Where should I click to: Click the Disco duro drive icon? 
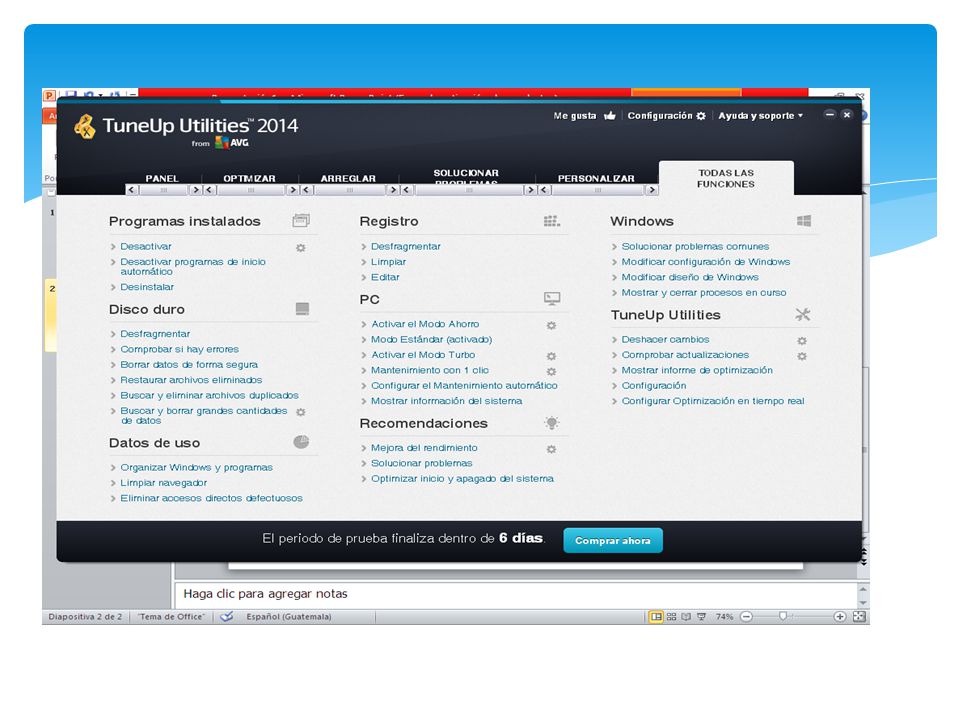click(302, 309)
